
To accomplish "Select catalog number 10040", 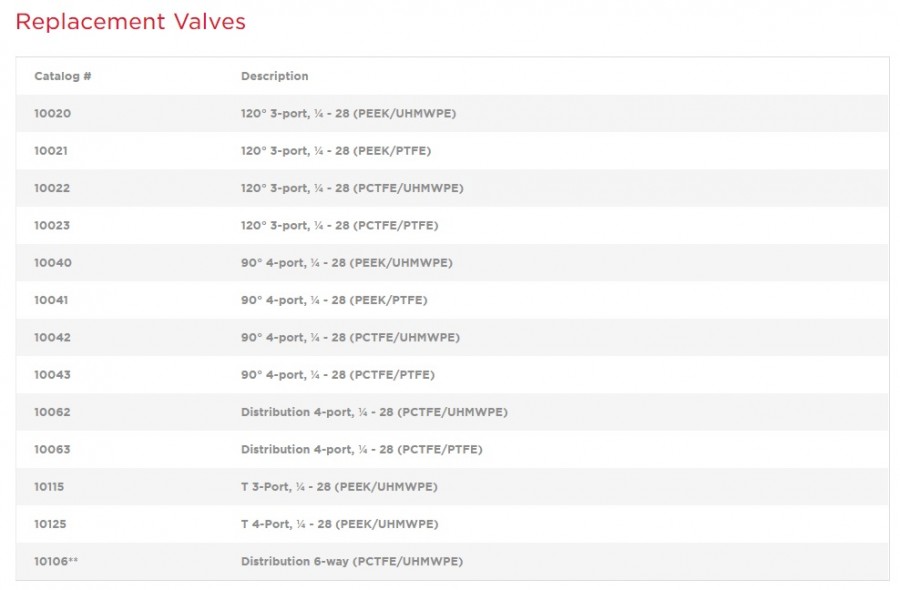I will tap(52, 263).
